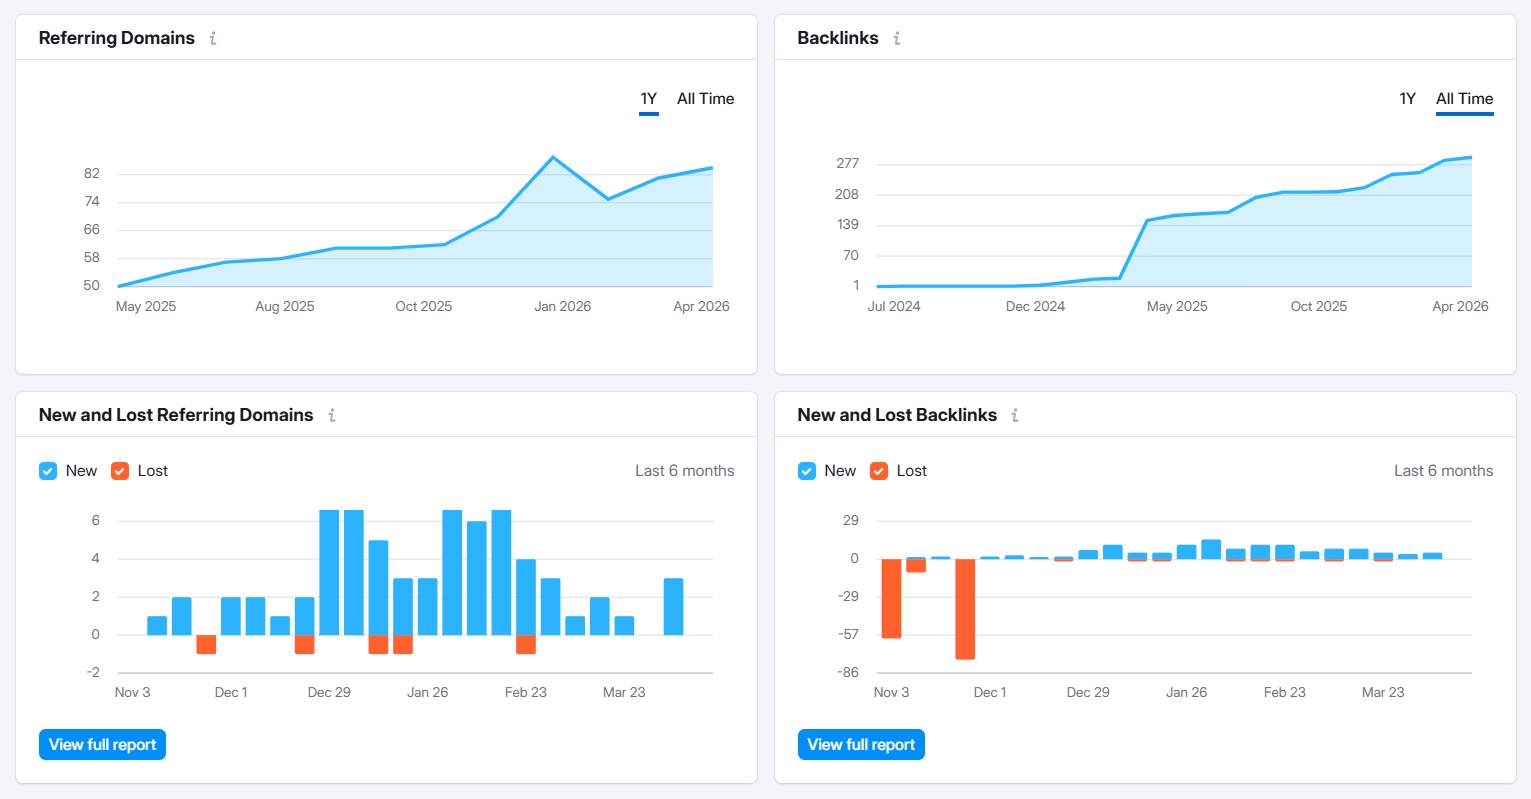Uncheck New in Referring Domains chart legend
This screenshot has width=1531, height=799.
coord(48,471)
